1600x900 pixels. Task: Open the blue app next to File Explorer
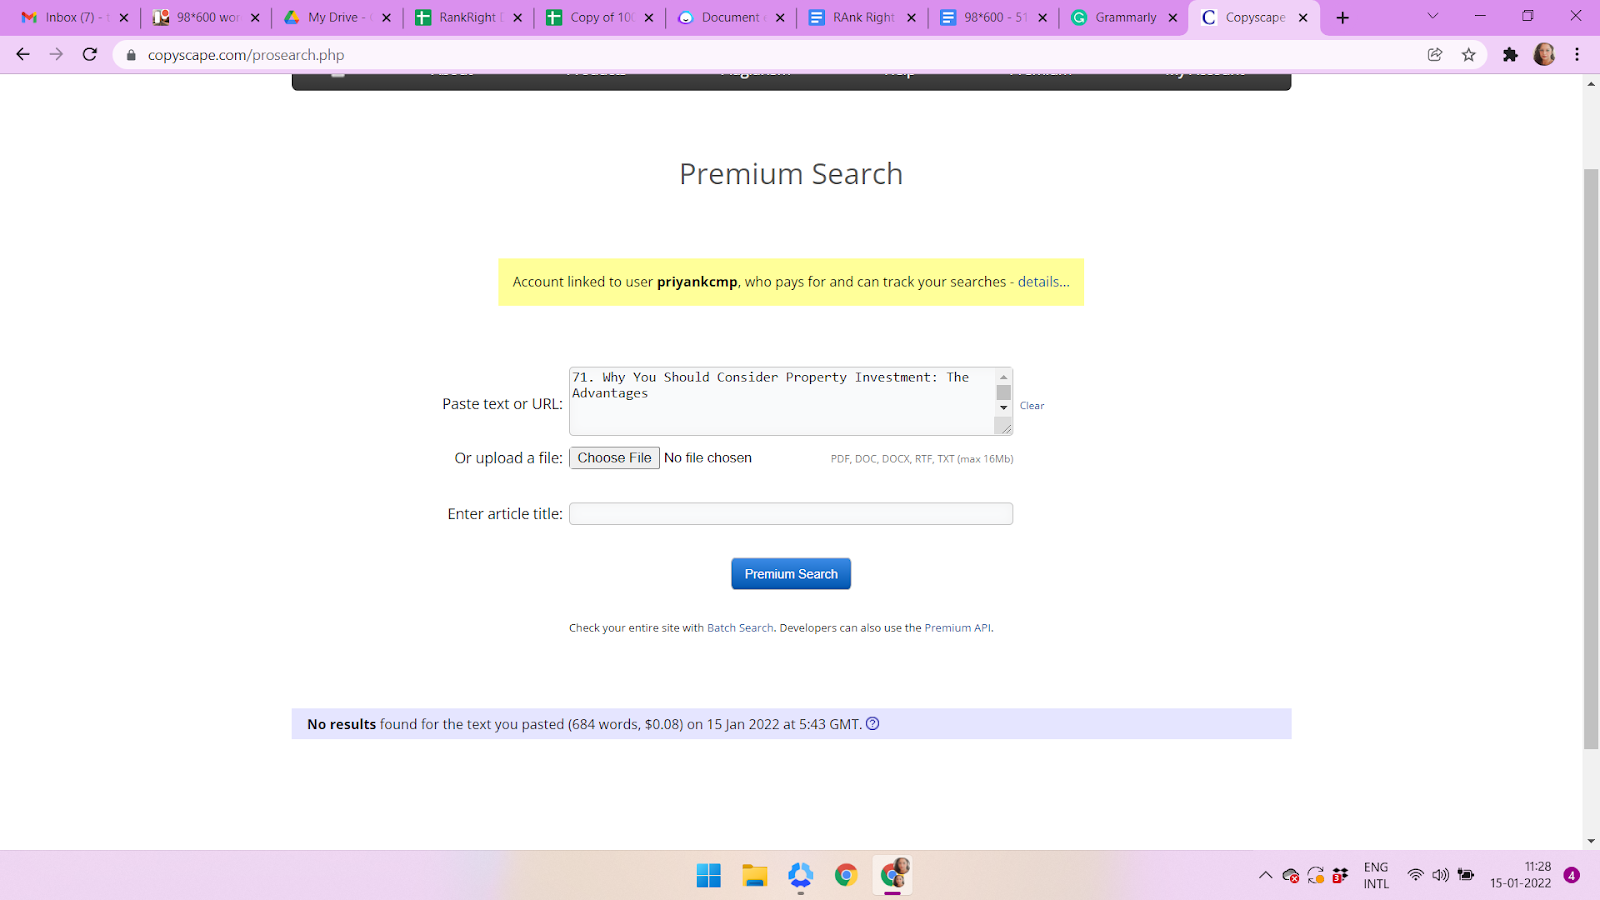tap(800, 876)
